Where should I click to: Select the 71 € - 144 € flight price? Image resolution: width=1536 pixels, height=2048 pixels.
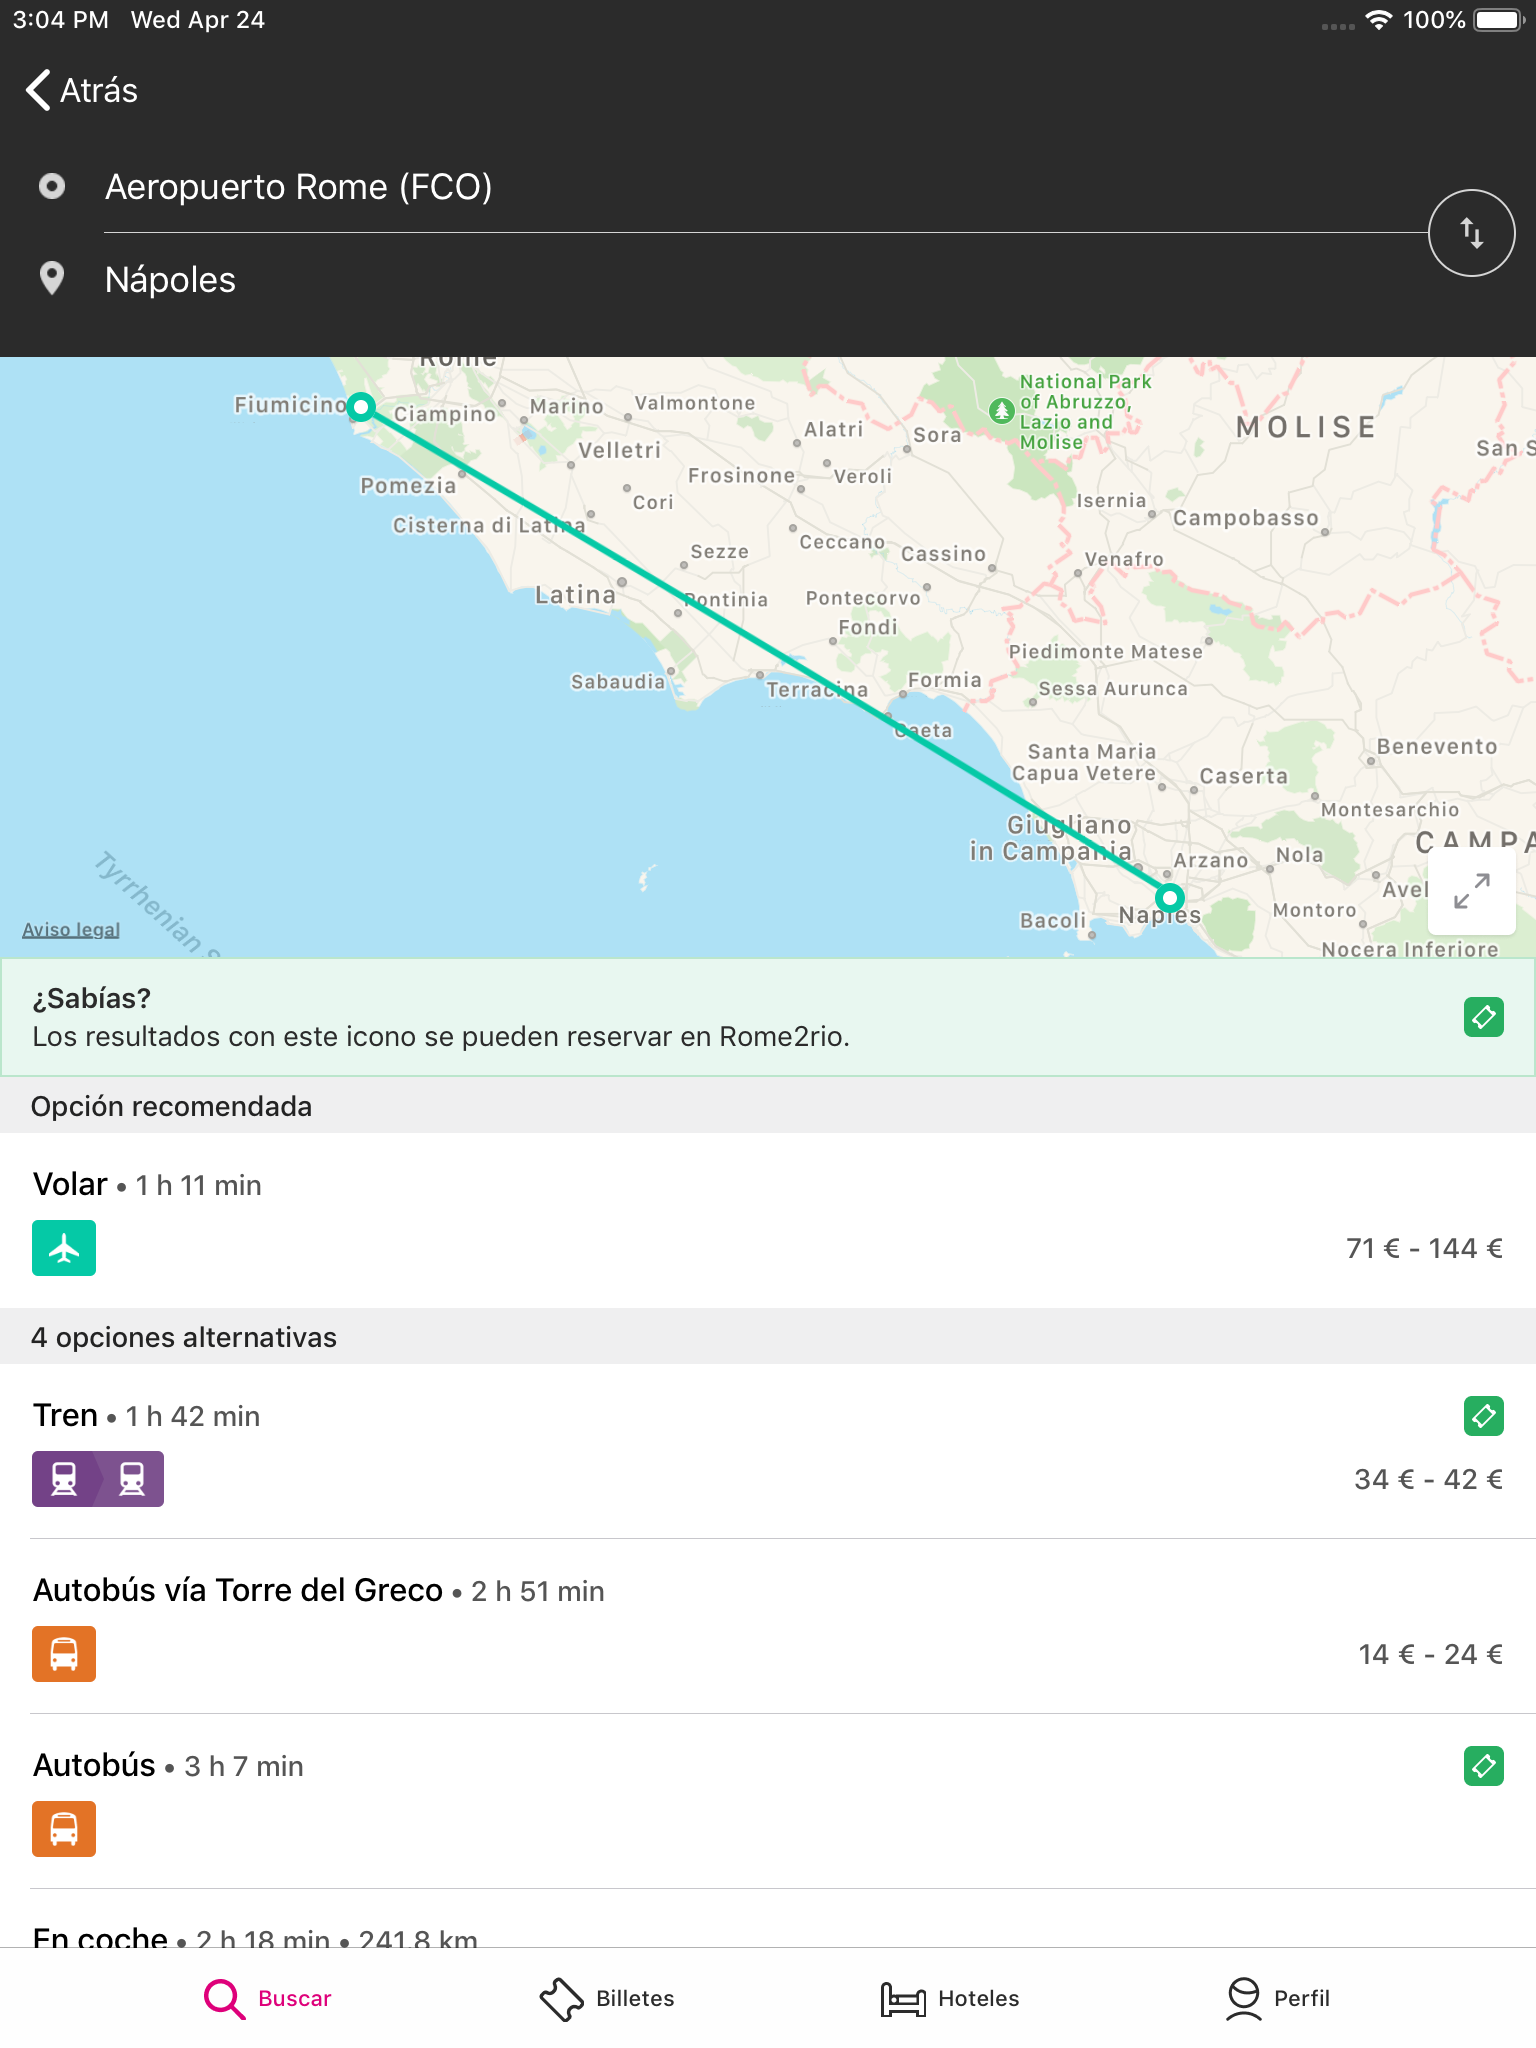tap(1424, 1248)
